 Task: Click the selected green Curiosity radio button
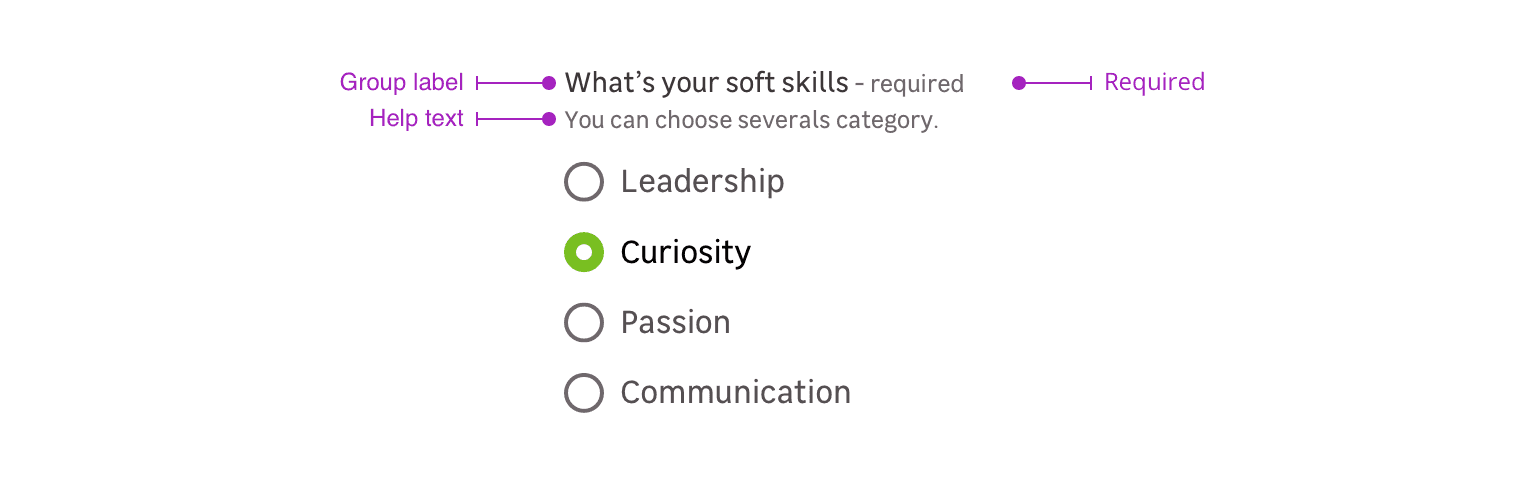point(584,252)
